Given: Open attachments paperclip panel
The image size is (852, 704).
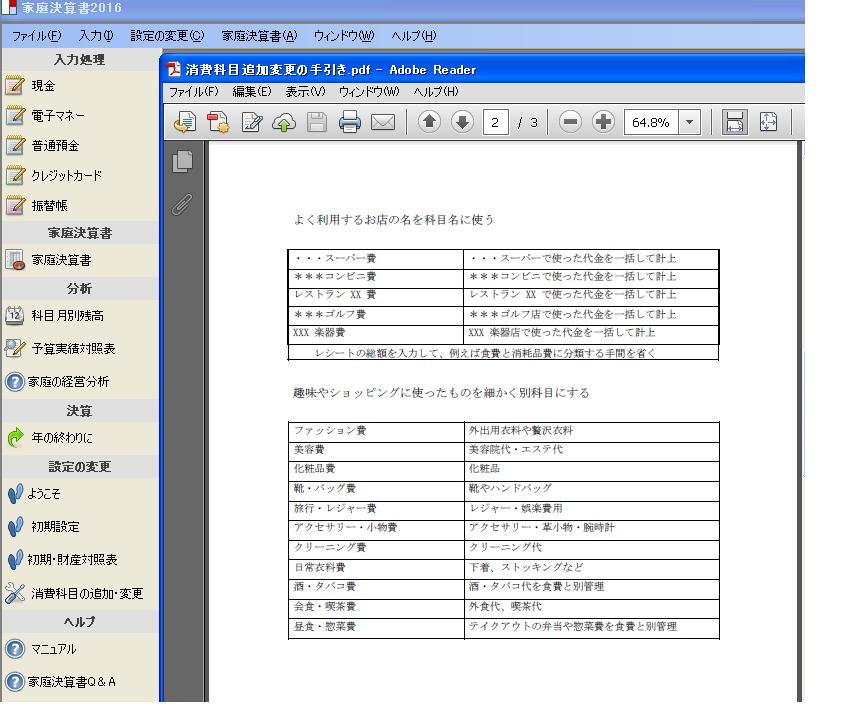Looking at the screenshot, I should click(182, 205).
